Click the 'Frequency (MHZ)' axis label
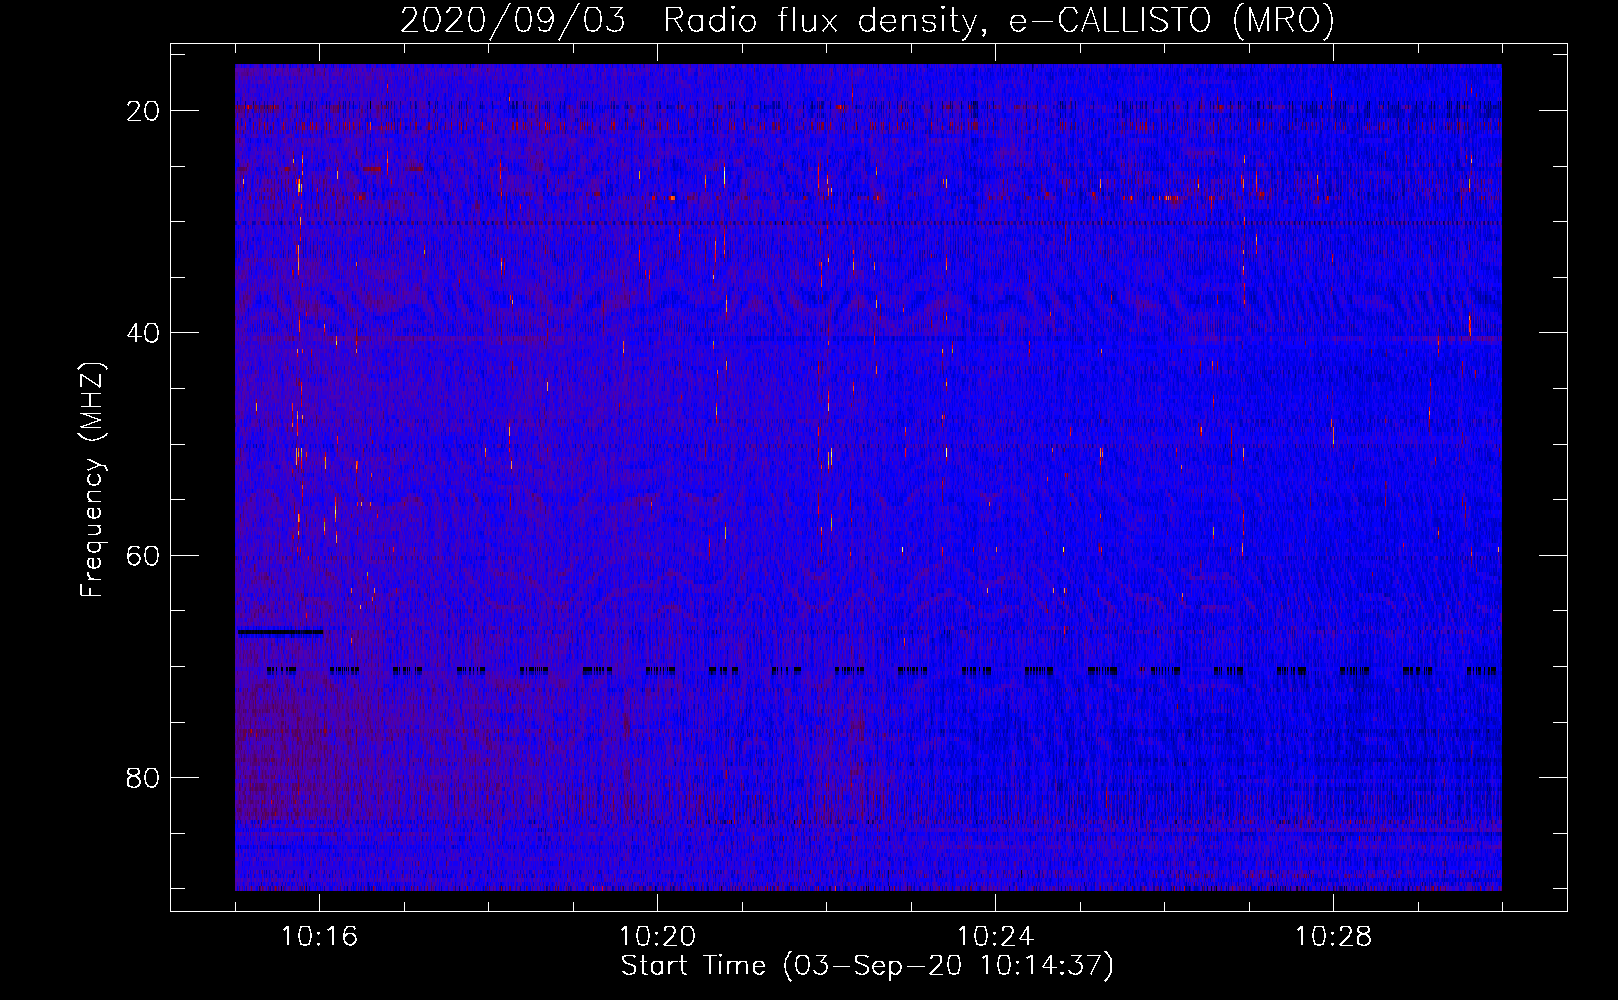This screenshot has width=1618, height=1000. click(92, 481)
